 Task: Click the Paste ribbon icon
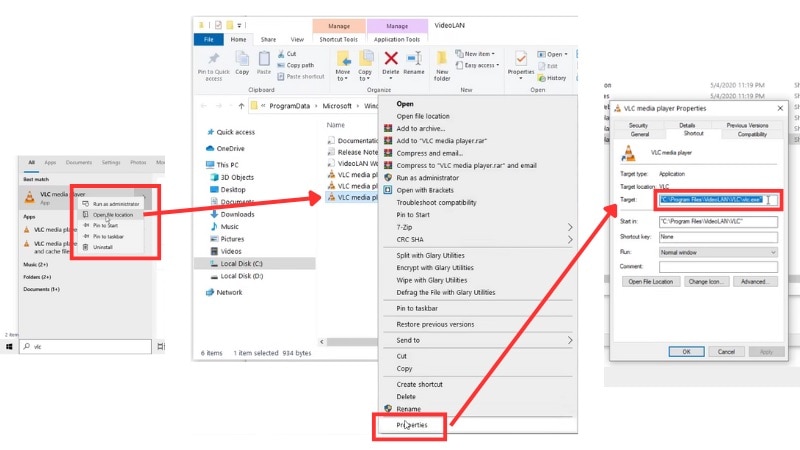tap(264, 63)
